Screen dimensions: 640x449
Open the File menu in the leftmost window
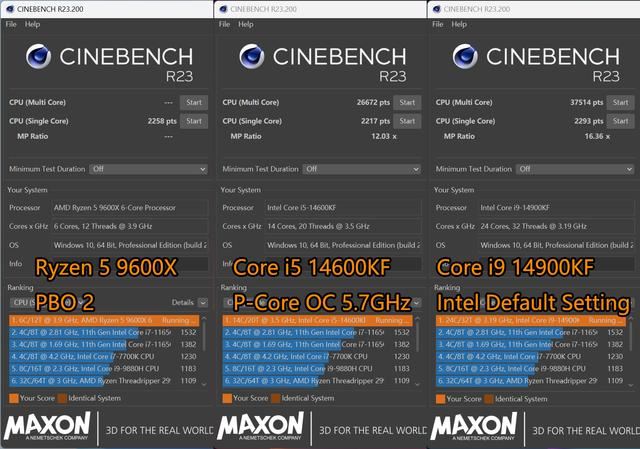click(x=11, y=23)
